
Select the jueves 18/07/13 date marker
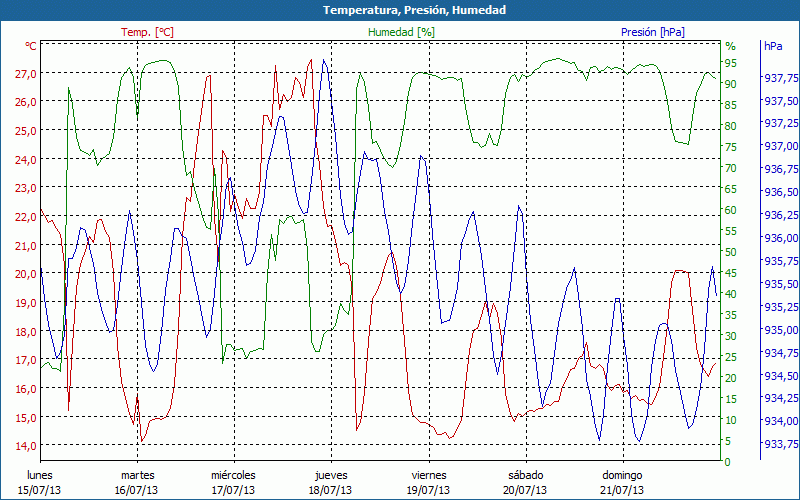(331, 482)
